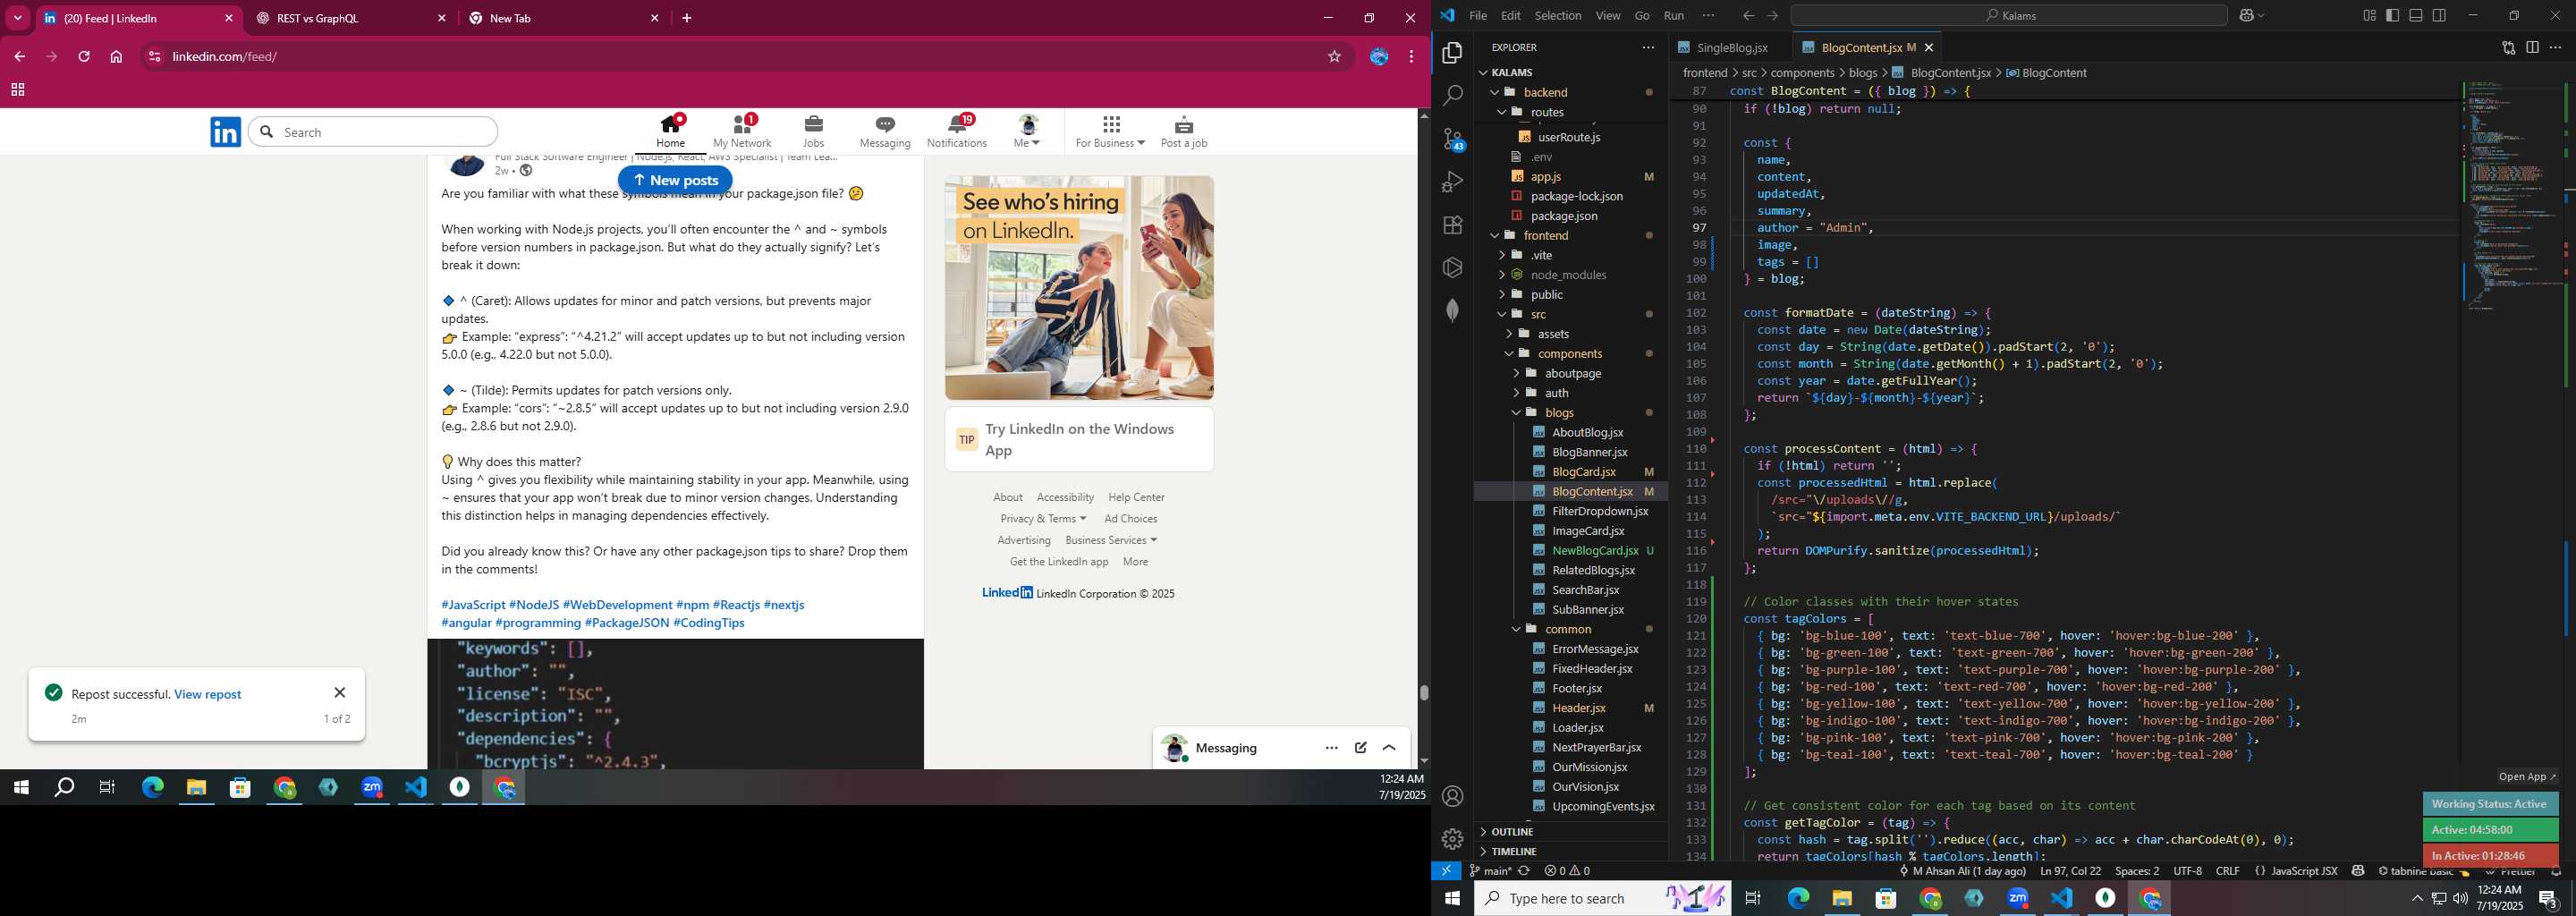Image resolution: width=2576 pixels, height=916 pixels.
Task: Open Extensions view in VS Code activity bar
Action: (1452, 225)
